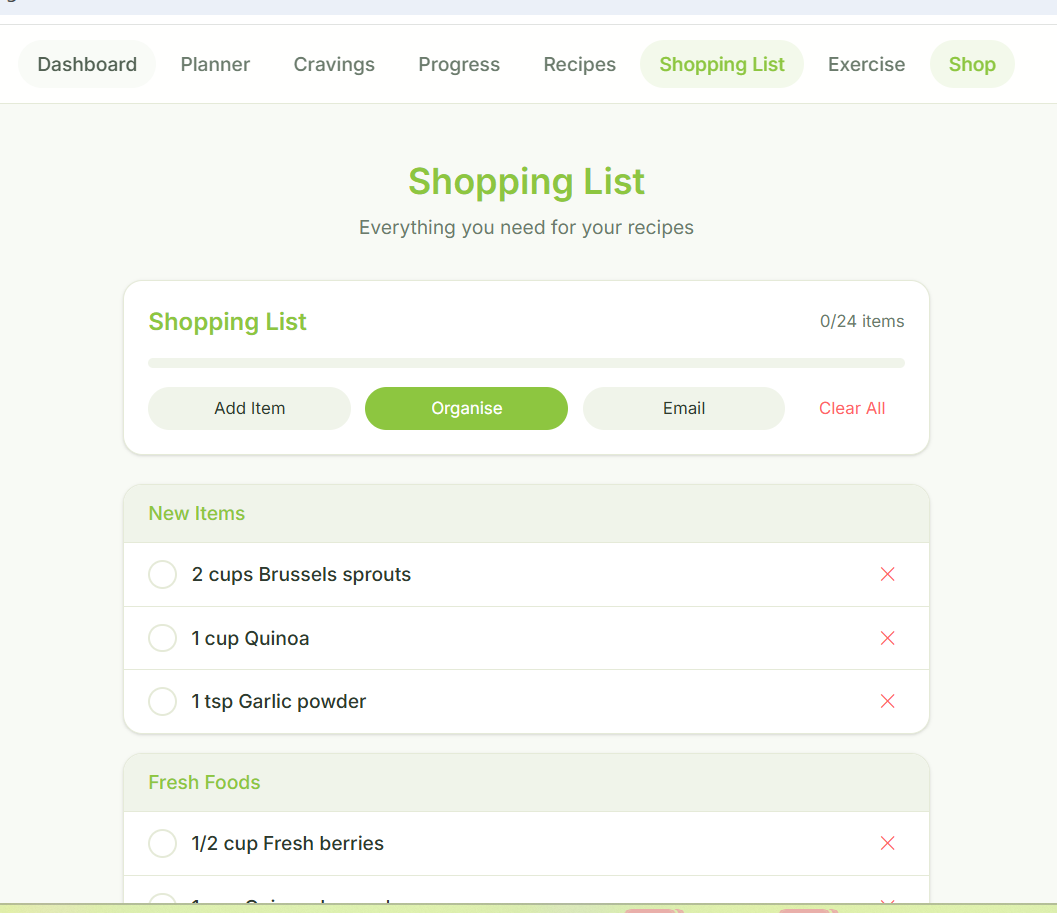Email the shopping list
The height and width of the screenshot is (913, 1057).
pyautogui.click(x=684, y=408)
